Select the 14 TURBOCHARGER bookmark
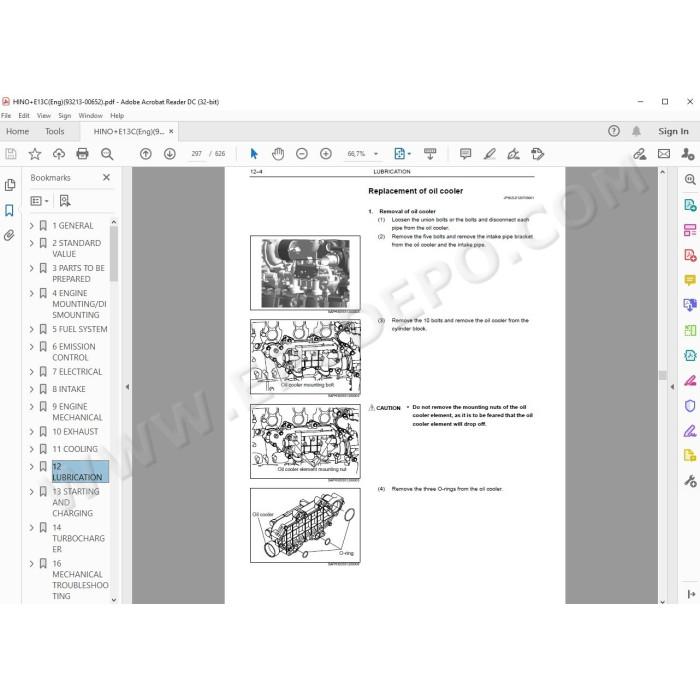The width and height of the screenshot is (700, 700). tap(79, 538)
